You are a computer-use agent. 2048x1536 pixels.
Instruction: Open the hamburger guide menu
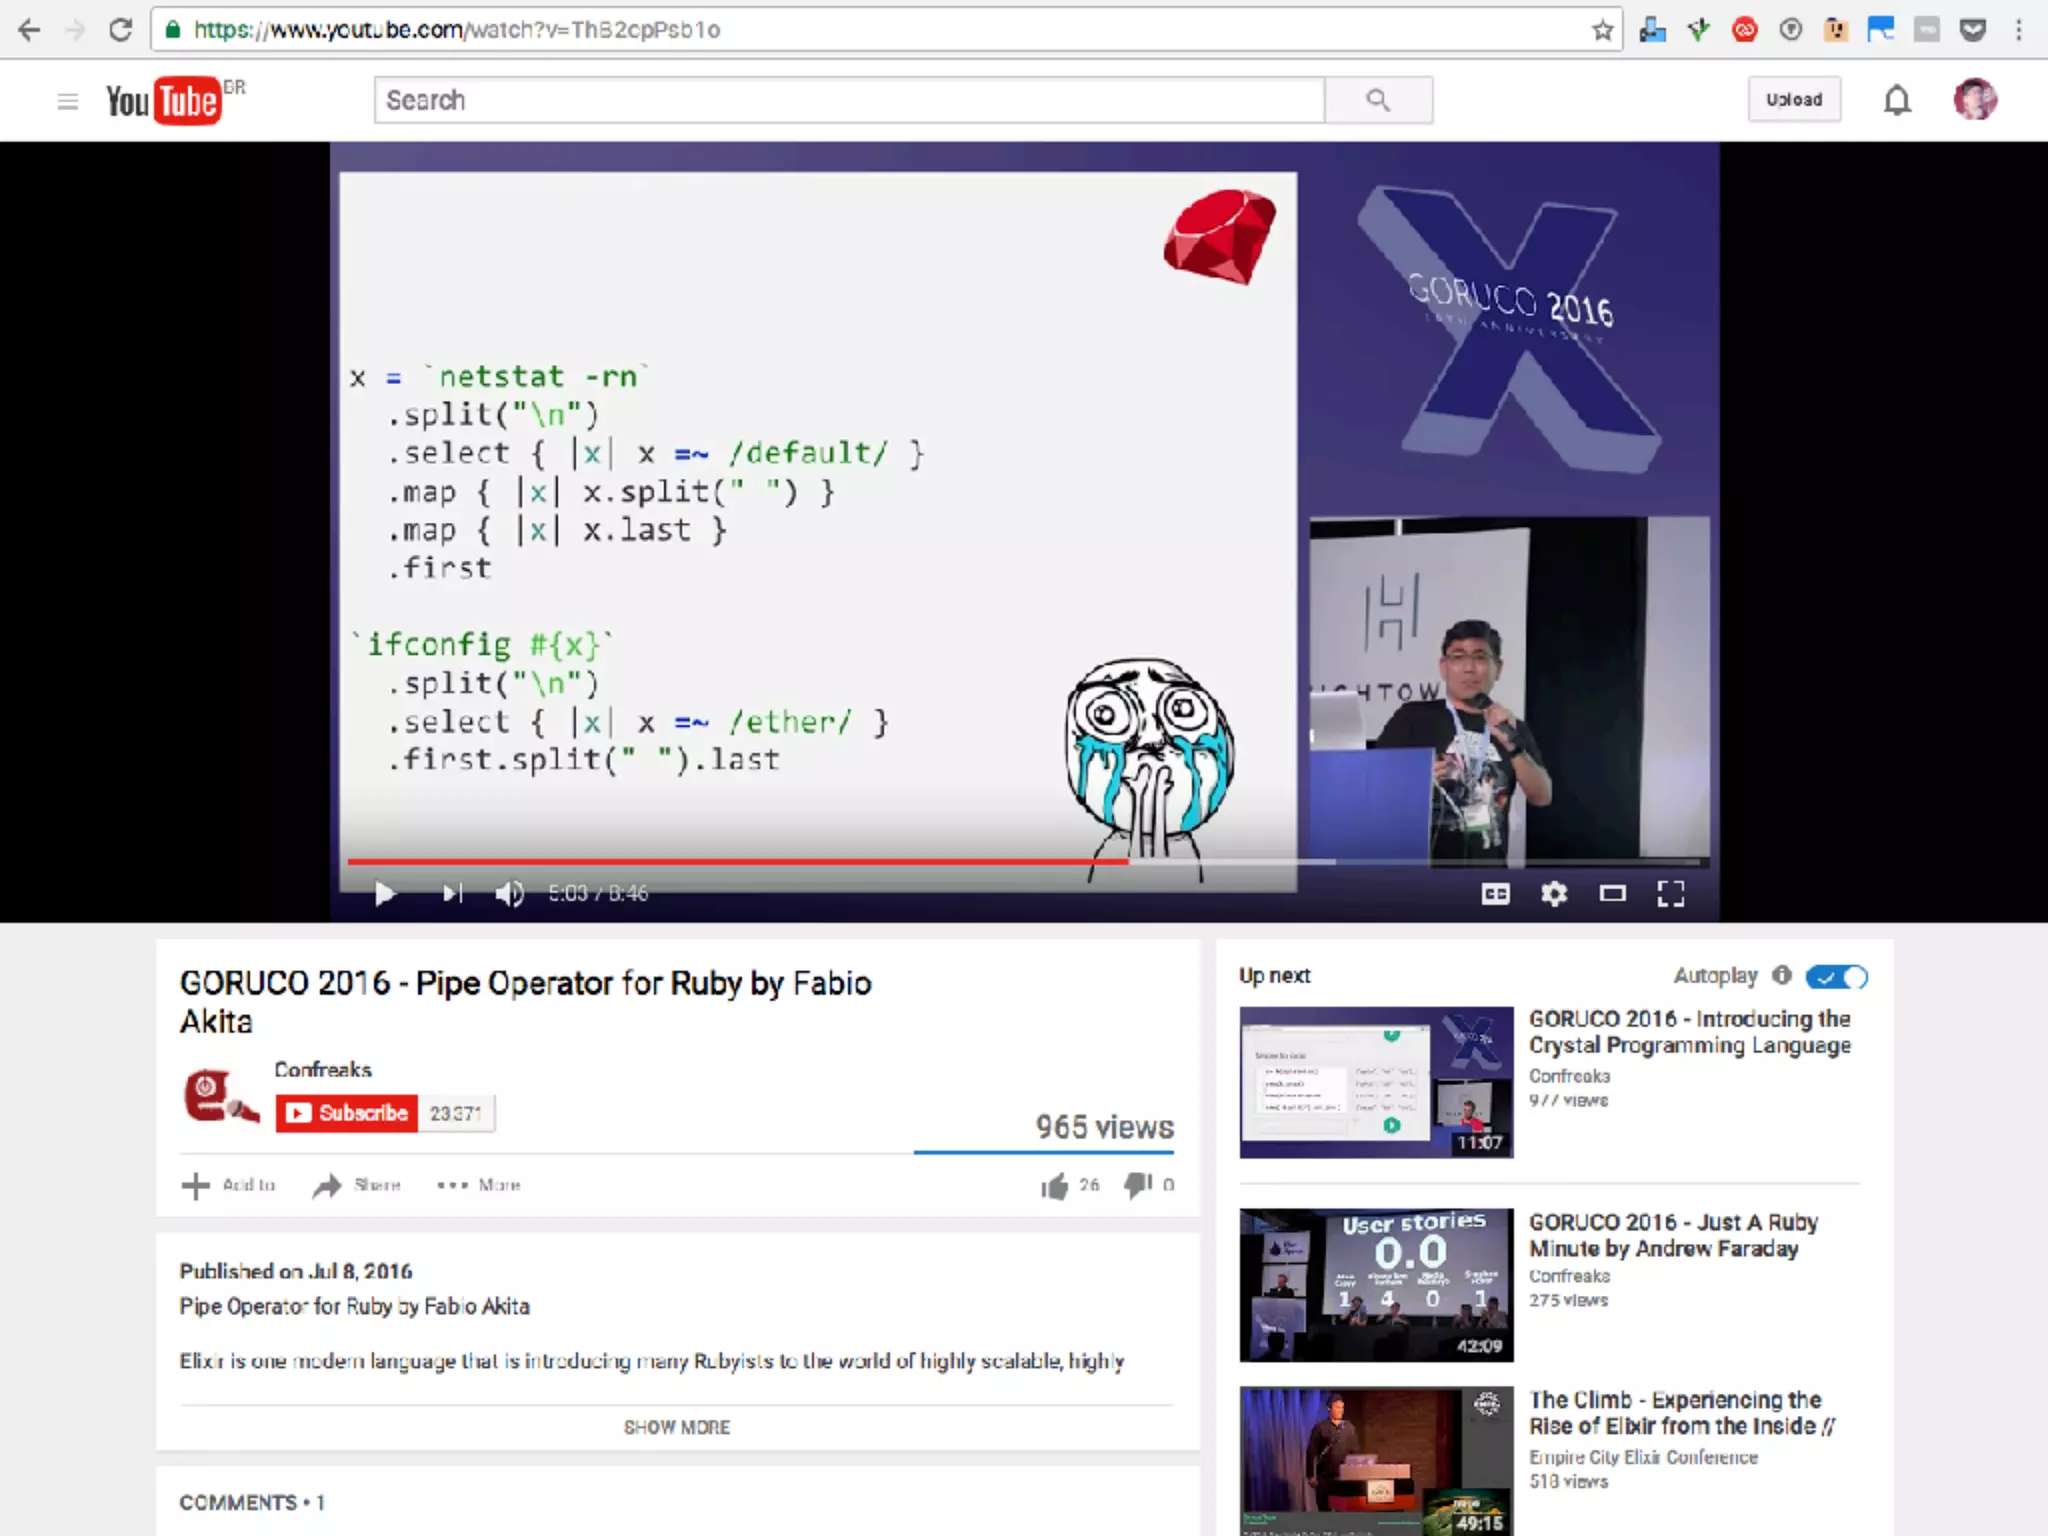pyautogui.click(x=67, y=101)
